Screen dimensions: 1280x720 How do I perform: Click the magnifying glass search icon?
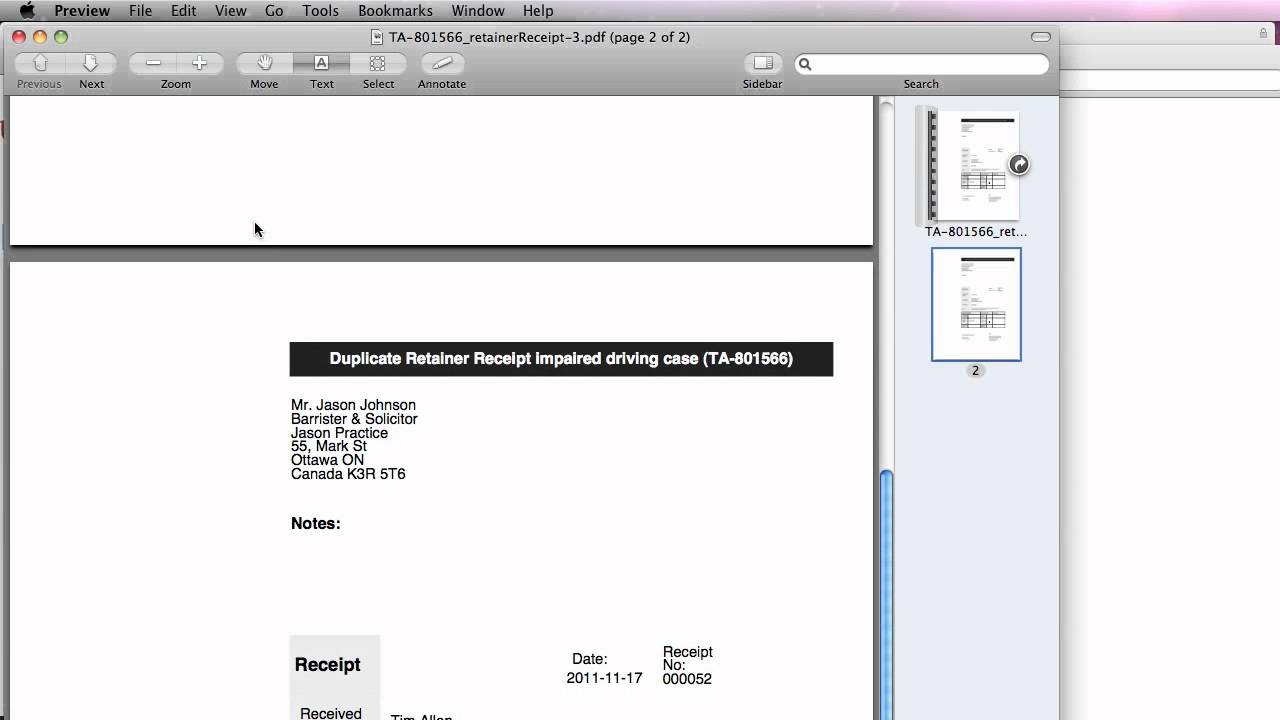coord(805,64)
